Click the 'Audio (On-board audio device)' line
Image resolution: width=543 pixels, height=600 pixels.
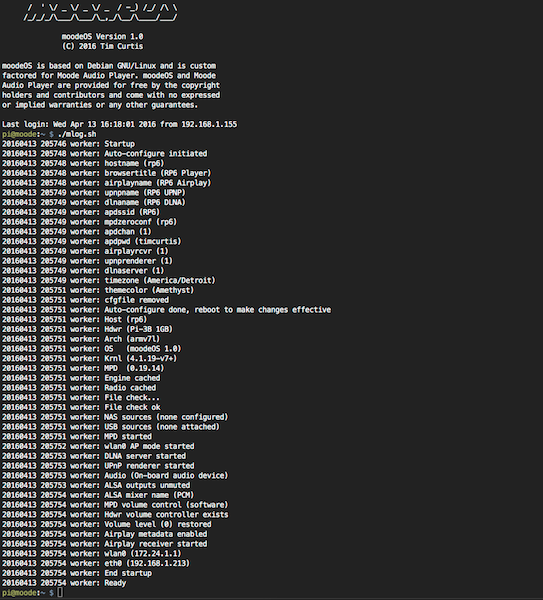115,476
